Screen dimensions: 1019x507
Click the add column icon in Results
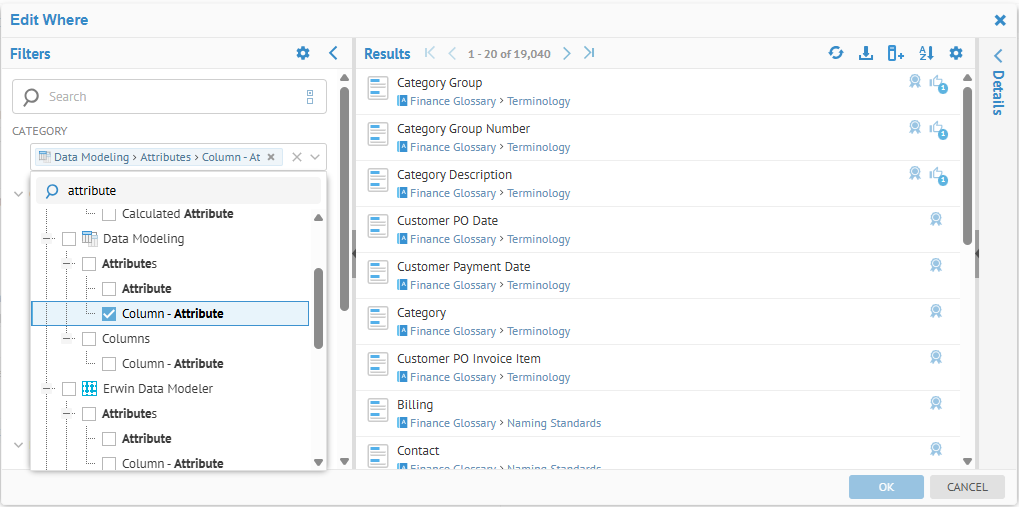(x=896, y=53)
